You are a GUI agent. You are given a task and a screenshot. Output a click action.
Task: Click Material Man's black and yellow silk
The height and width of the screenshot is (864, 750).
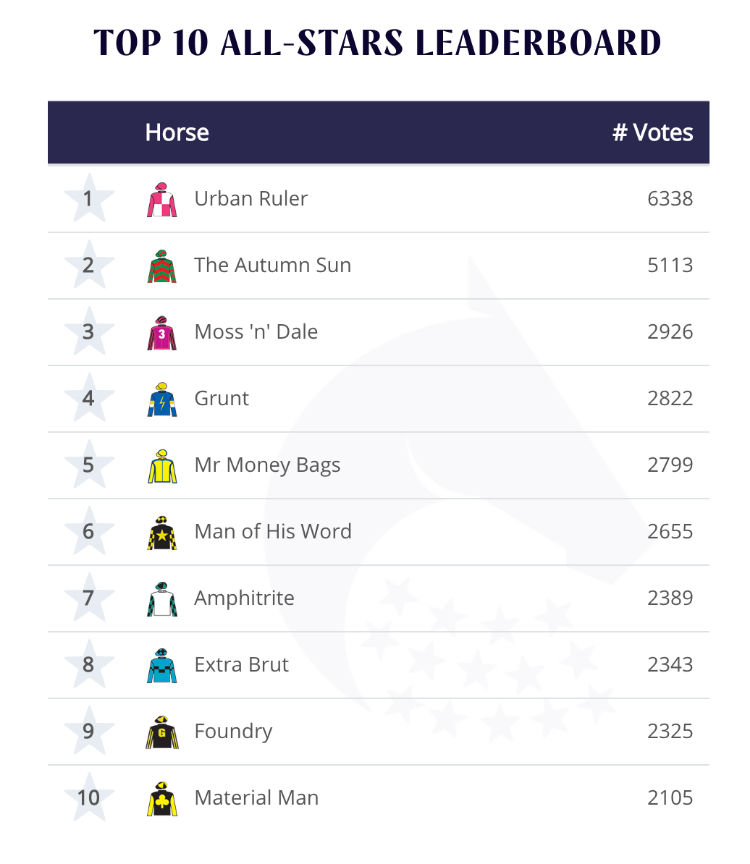(162, 799)
